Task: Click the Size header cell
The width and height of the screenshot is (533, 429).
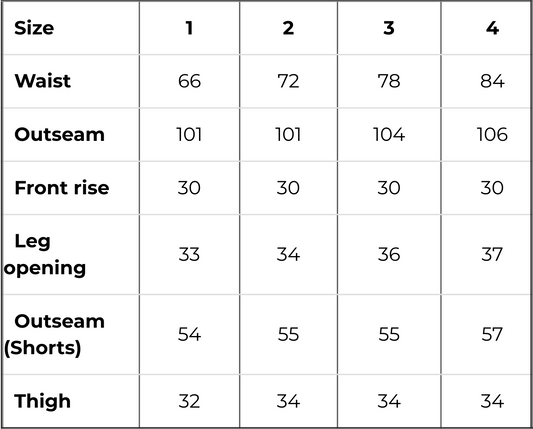Action: 71,28
